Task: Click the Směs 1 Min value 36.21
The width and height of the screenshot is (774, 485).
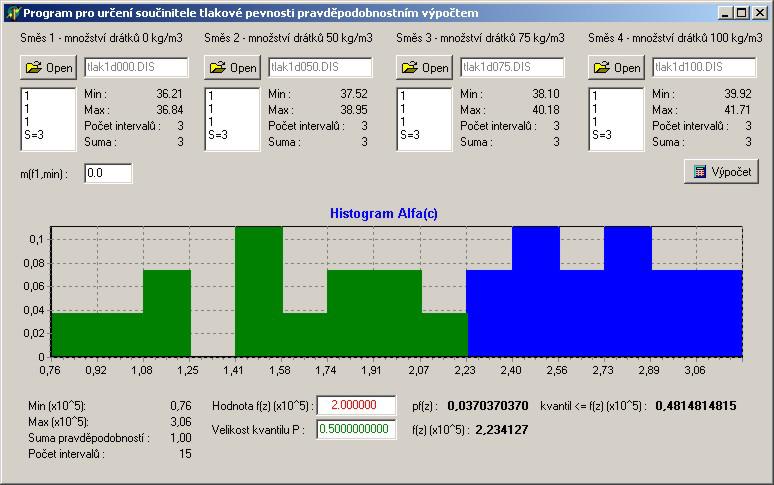Action: tap(170, 94)
